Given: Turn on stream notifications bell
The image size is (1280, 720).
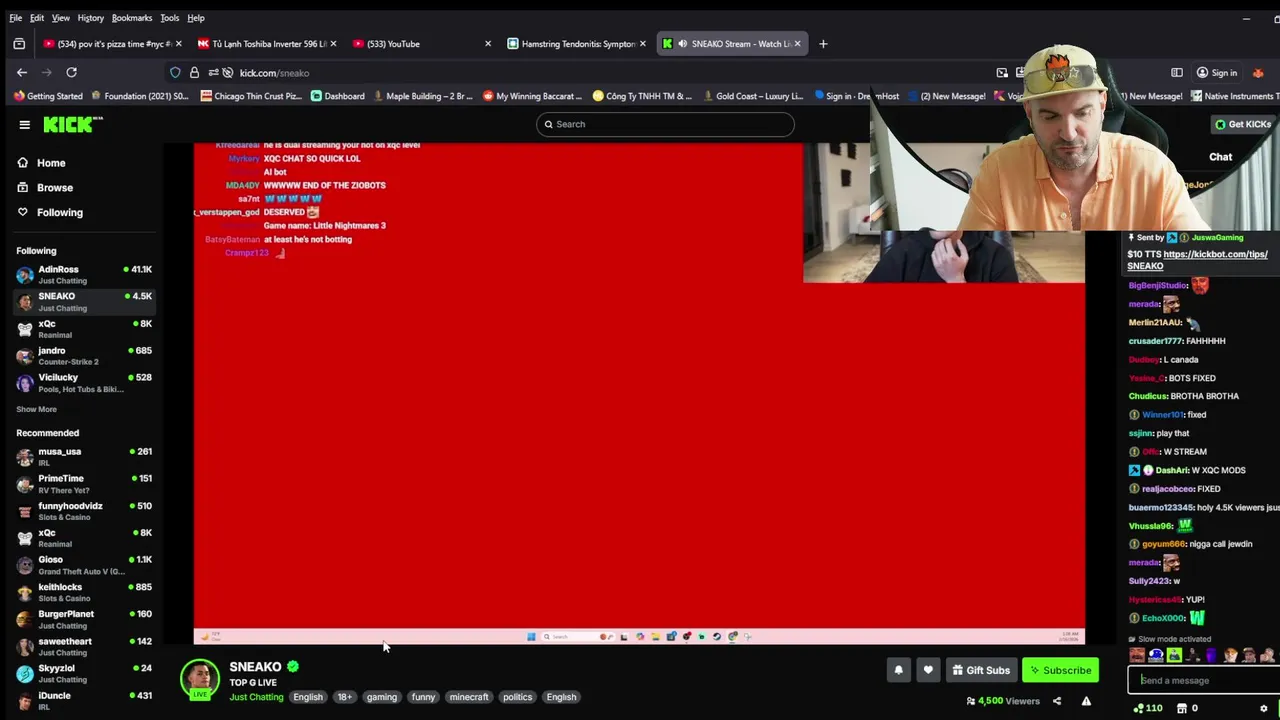Looking at the screenshot, I should coord(898,670).
